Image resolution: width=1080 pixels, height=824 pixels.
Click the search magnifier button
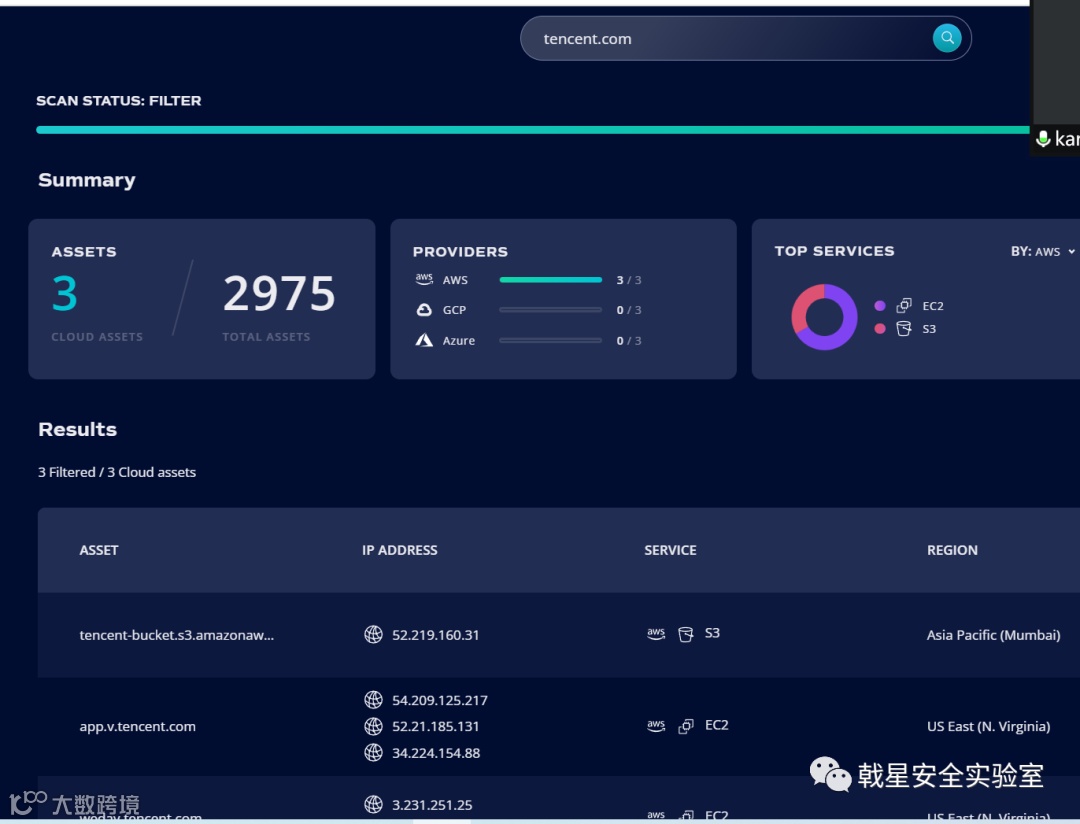pos(947,38)
